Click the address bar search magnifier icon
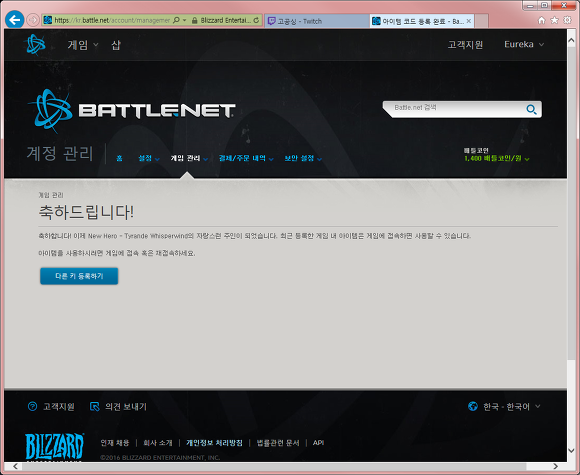This screenshot has height=475, width=580. 176,20
